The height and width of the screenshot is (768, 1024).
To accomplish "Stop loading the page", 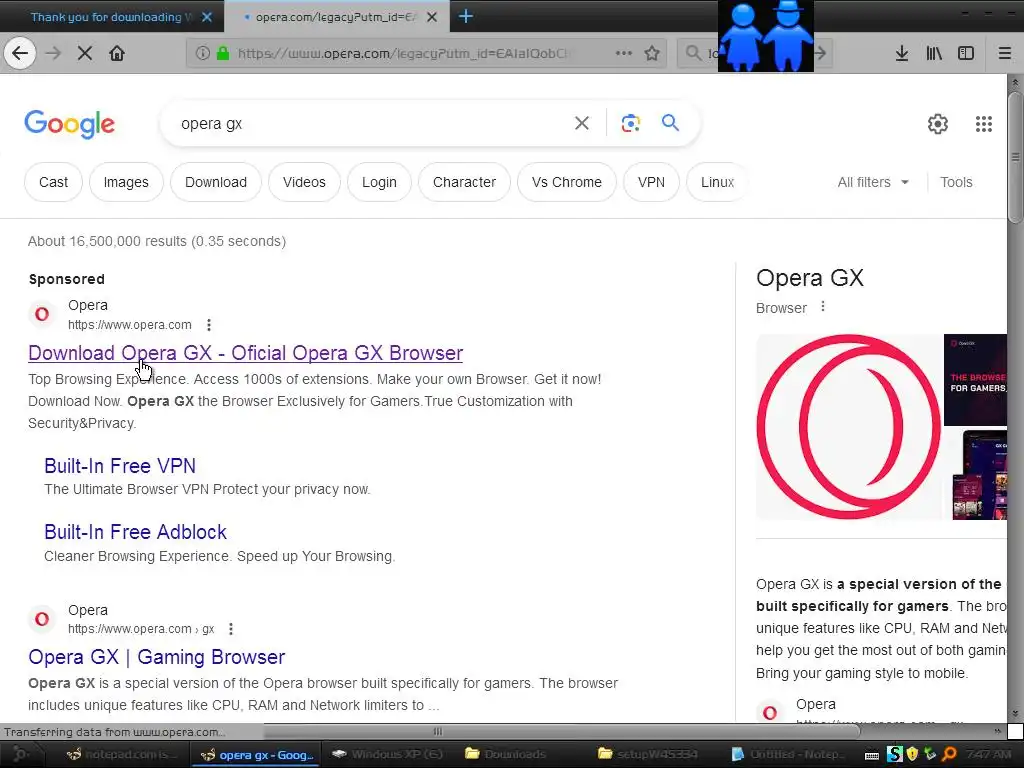I will tap(84, 53).
